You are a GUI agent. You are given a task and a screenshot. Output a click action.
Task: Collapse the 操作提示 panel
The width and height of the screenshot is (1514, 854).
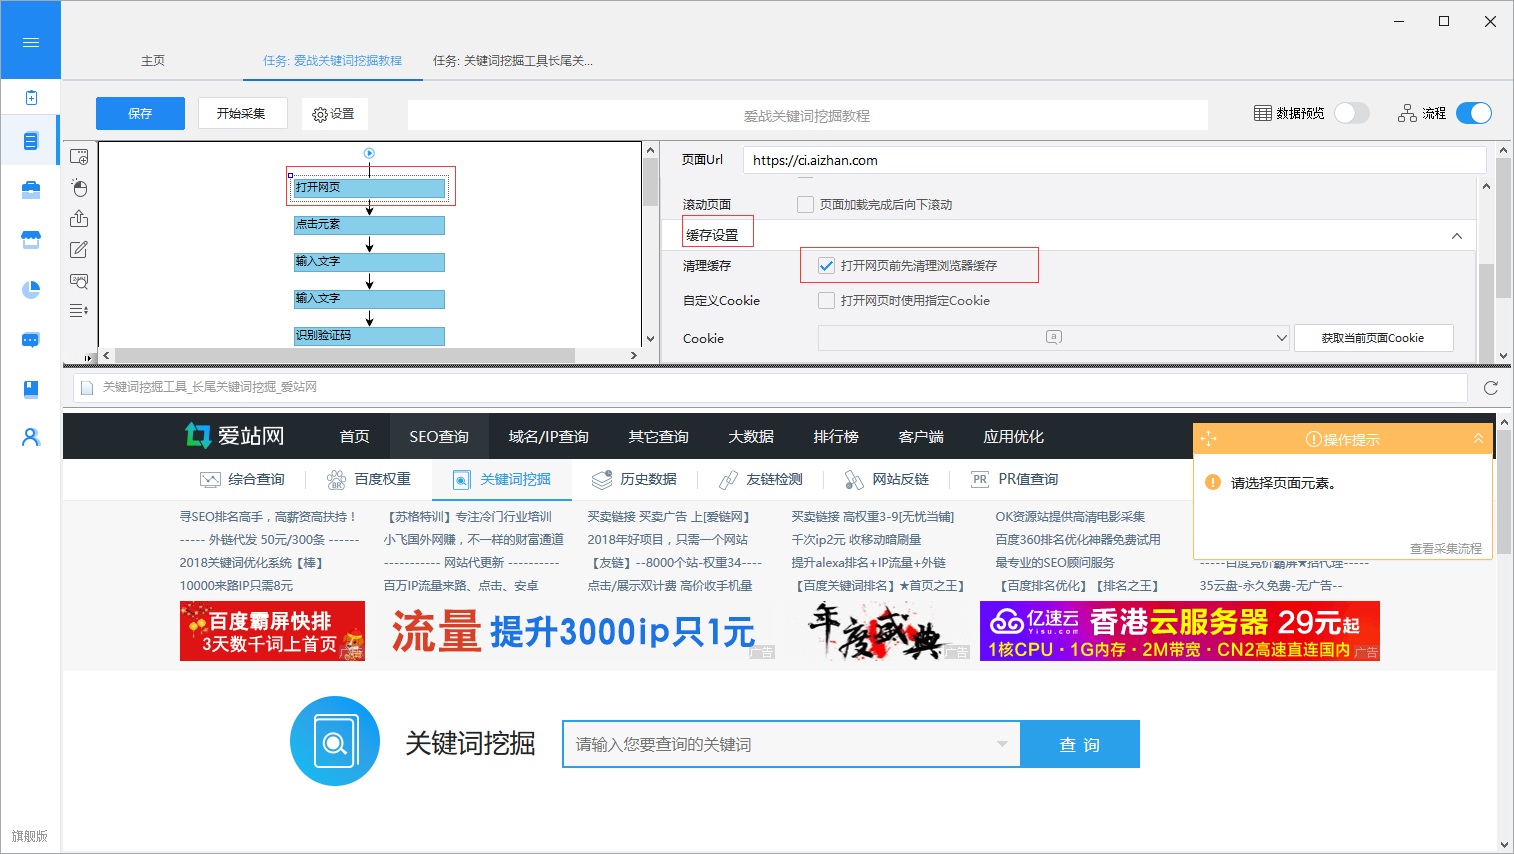pyautogui.click(x=1478, y=439)
